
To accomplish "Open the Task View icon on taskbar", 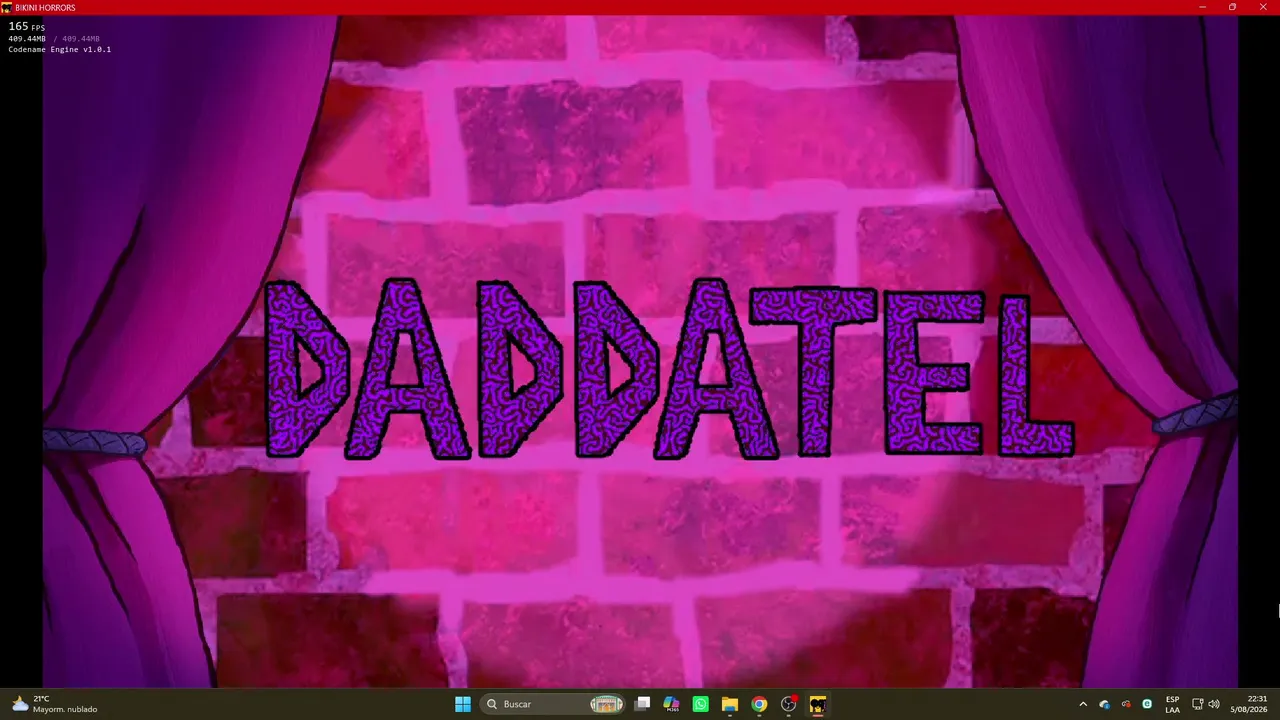I will [x=643, y=704].
